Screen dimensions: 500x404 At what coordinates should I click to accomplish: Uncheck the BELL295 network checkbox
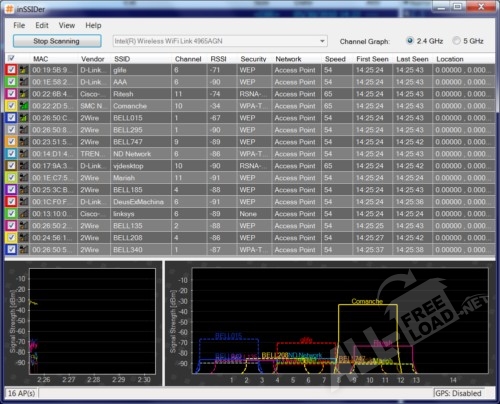point(11,130)
